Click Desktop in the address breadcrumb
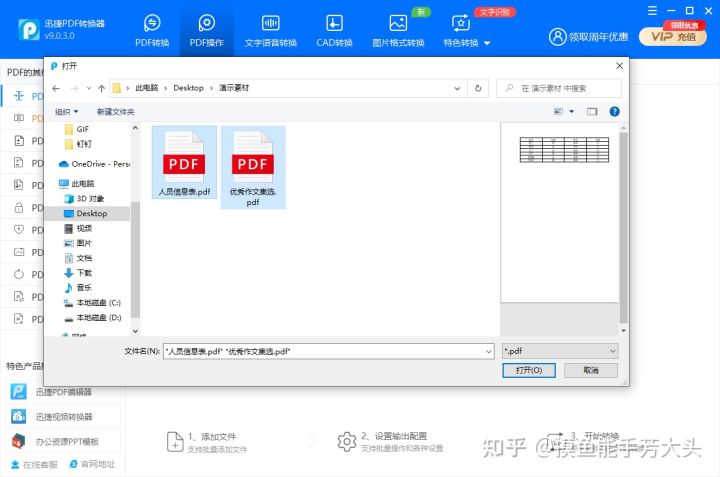Image resolution: width=720 pixels, height=477 pixels. (x=188, y=88)
